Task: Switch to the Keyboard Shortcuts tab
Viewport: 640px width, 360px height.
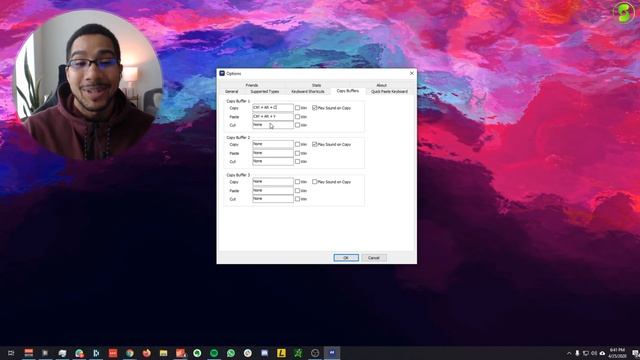Action: click(x=308, y=91)
